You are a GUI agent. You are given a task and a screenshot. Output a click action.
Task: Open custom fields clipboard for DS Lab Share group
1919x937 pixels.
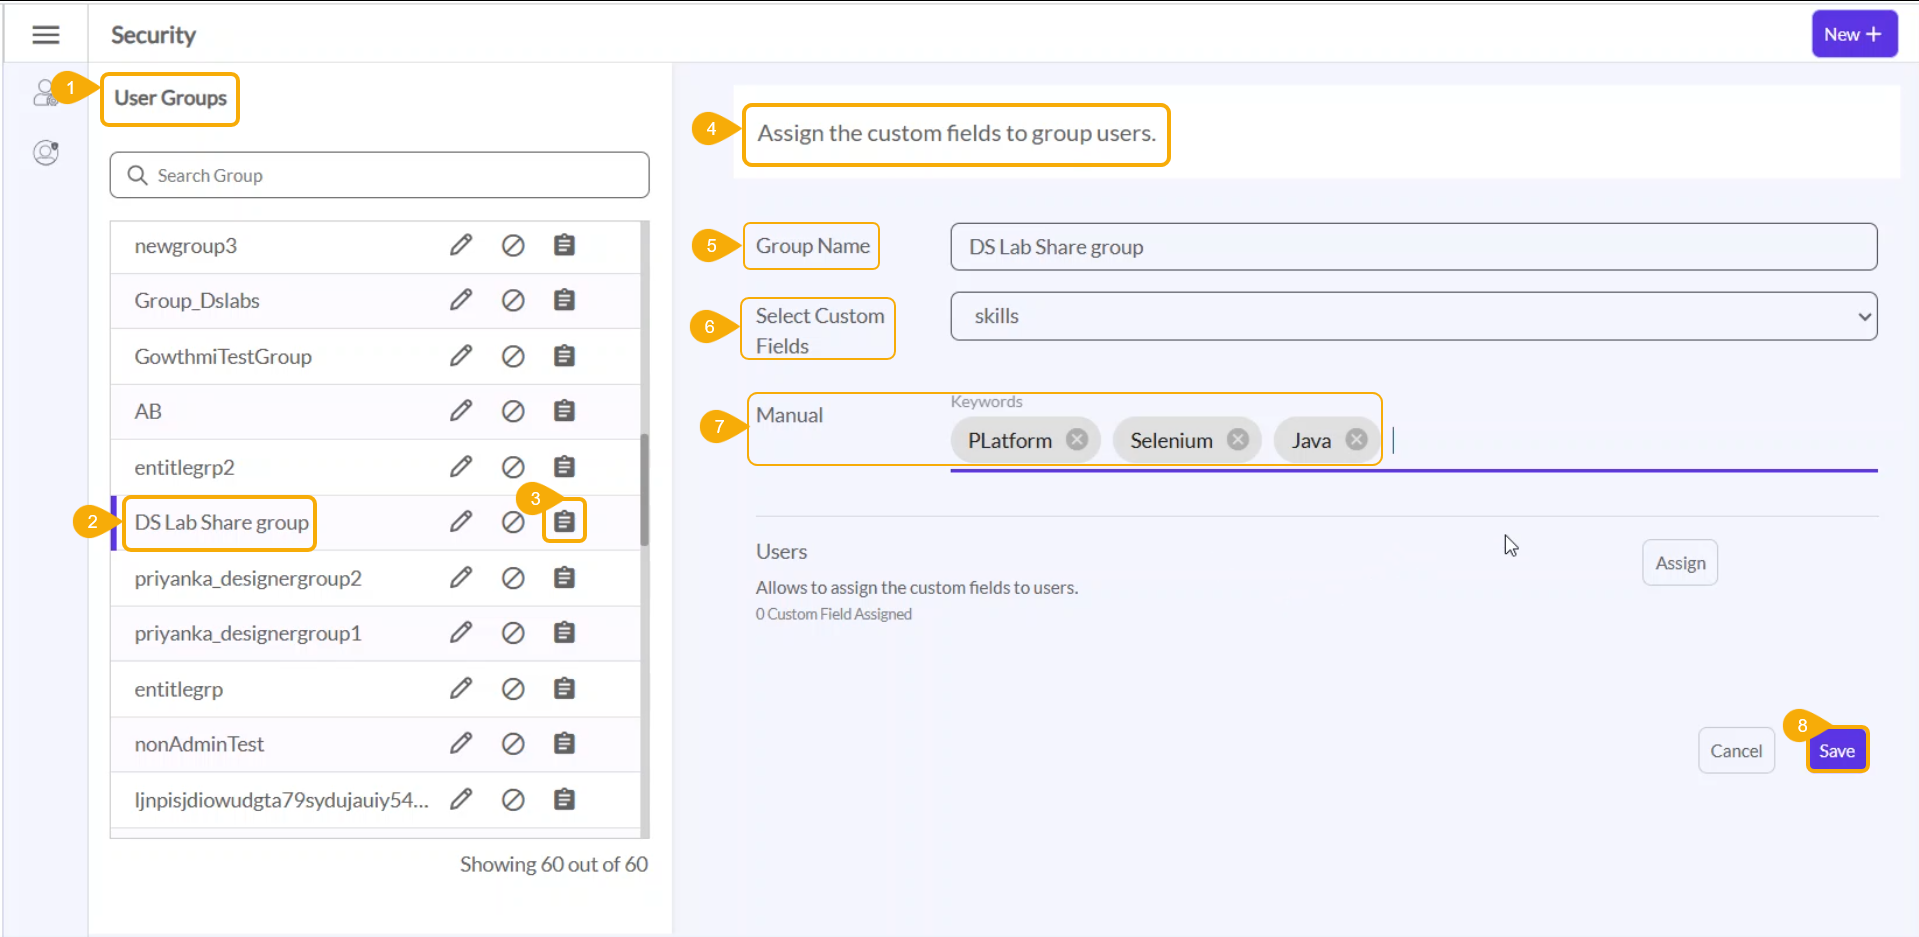click(x=564, y=522)
